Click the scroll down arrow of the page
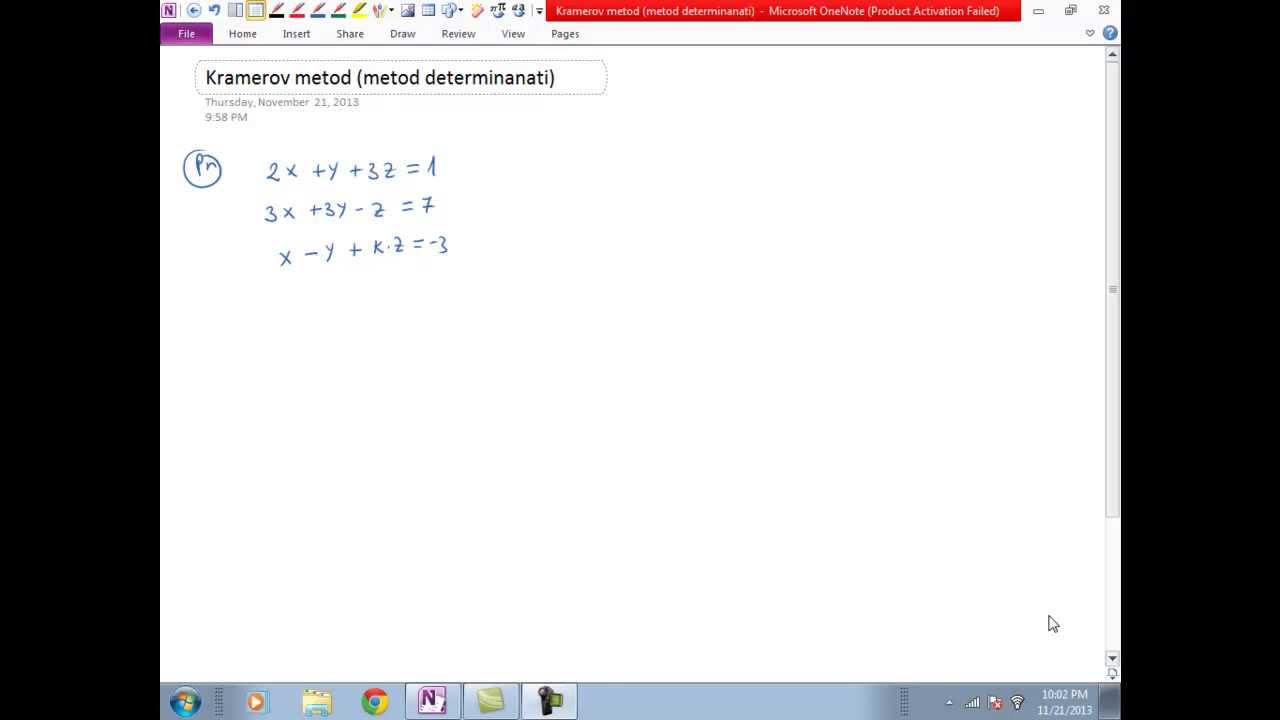The height and width of the screenshot is (720, 1280). tap(1112, 658)
